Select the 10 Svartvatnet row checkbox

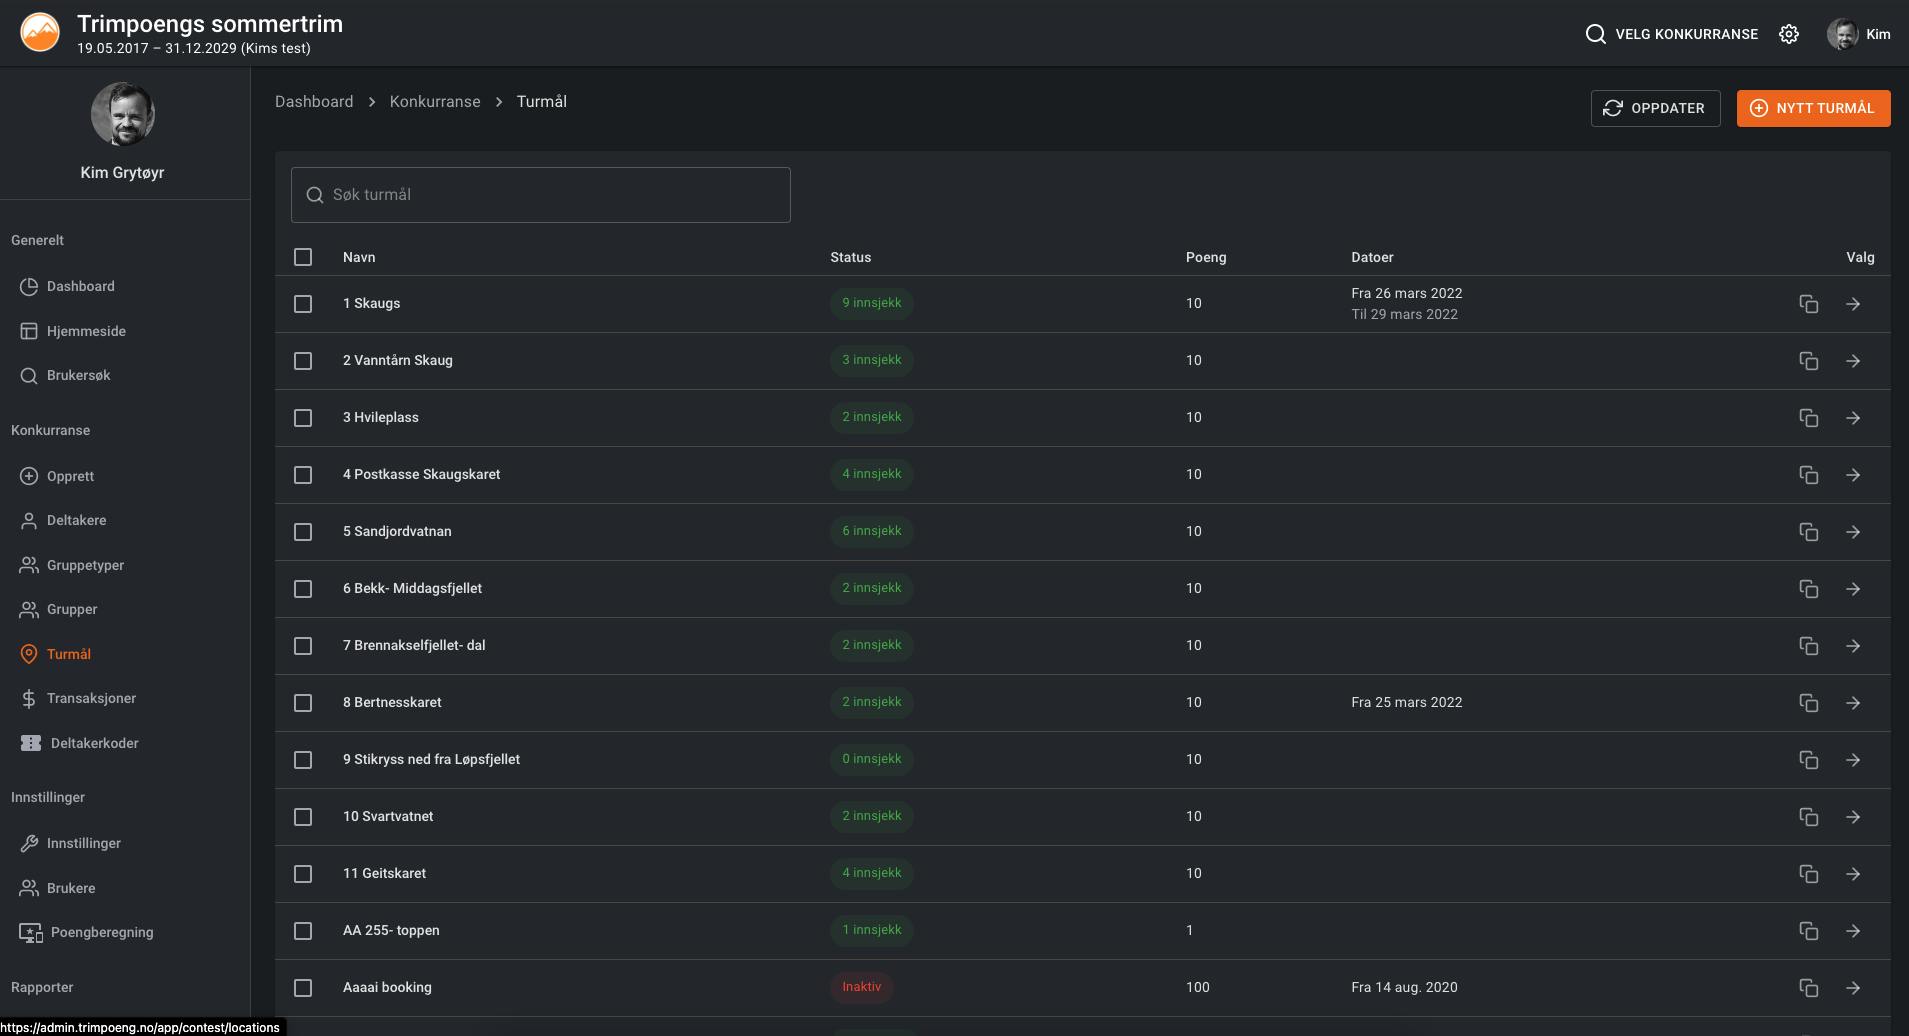[x=303, y=817]
